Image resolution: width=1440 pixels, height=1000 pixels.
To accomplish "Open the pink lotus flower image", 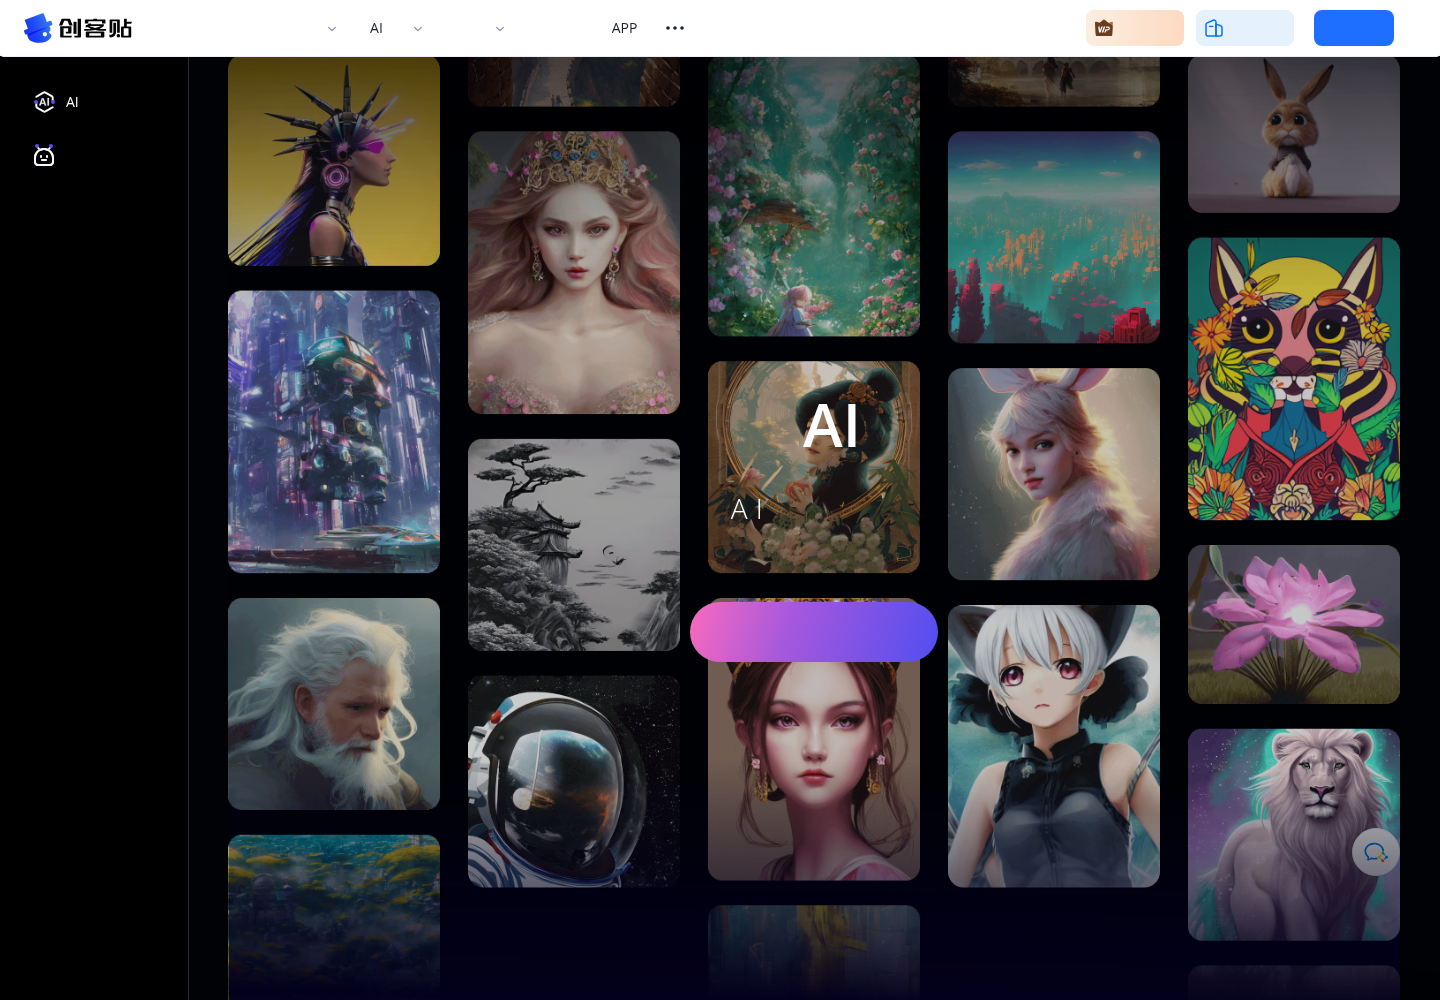I will (x=1294, y=624).
